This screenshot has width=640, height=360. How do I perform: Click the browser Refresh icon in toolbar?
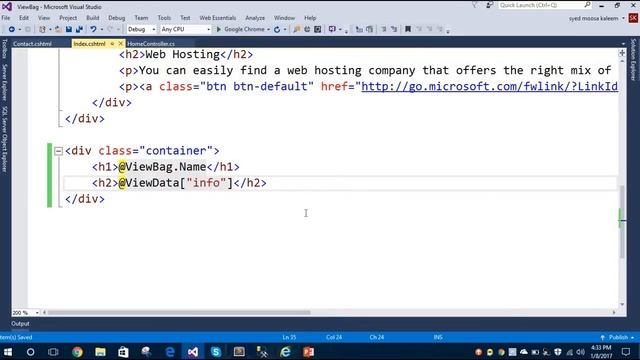[277, 29]
